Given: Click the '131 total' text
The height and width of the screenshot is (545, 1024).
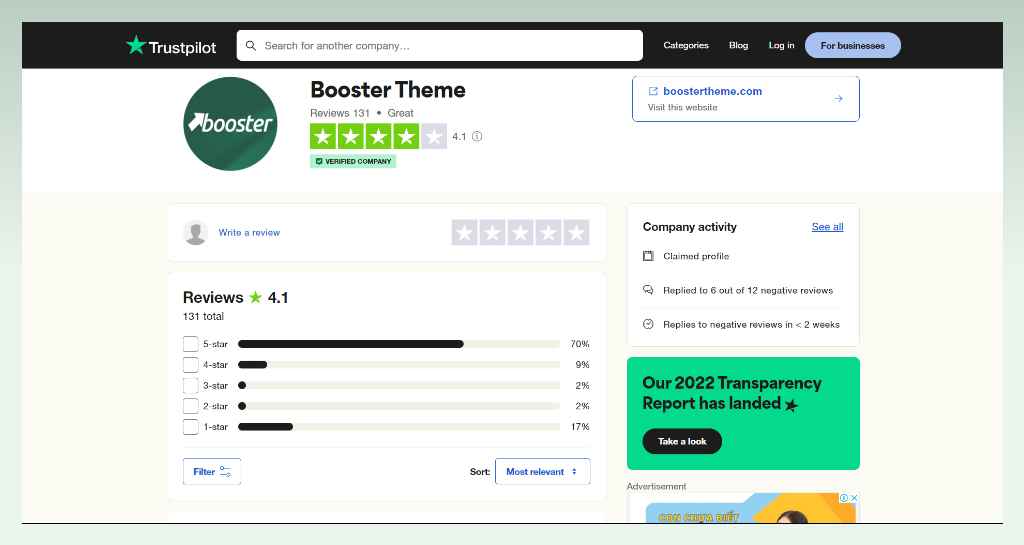Looking at the screenshot, I should click(203, 317).
